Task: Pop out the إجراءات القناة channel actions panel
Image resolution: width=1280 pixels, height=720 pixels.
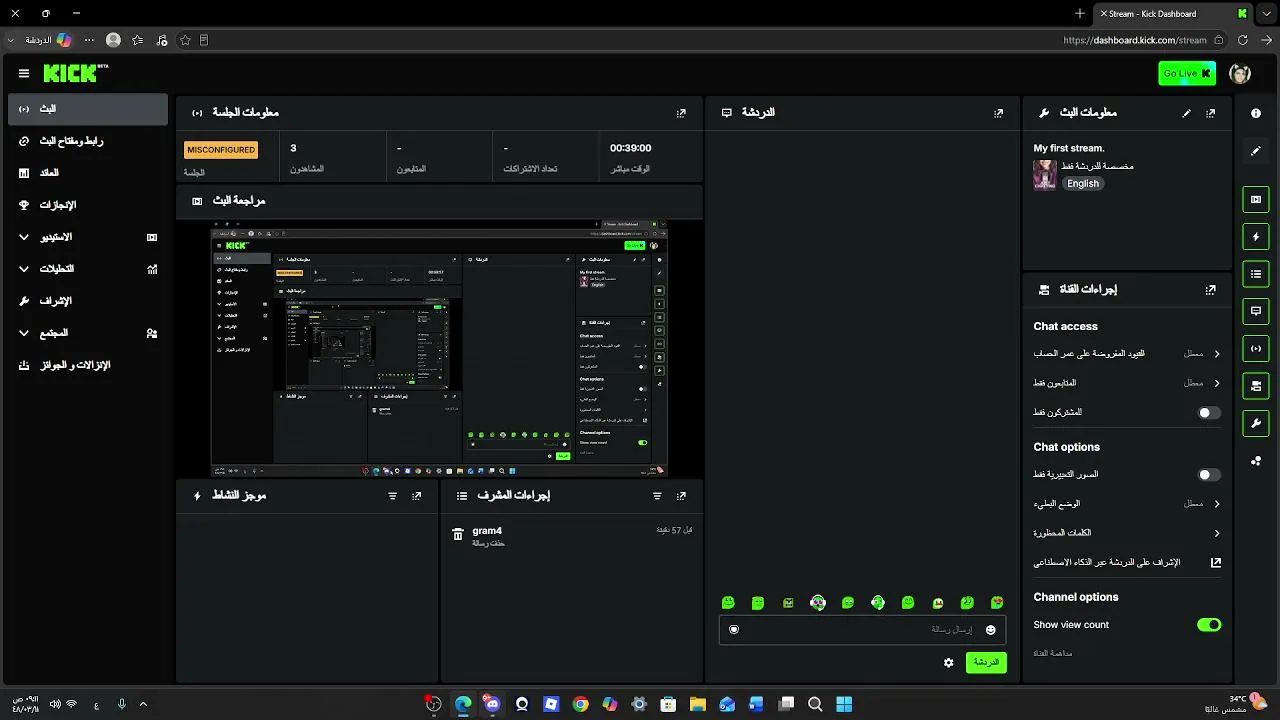Action: click(1211, 289)
